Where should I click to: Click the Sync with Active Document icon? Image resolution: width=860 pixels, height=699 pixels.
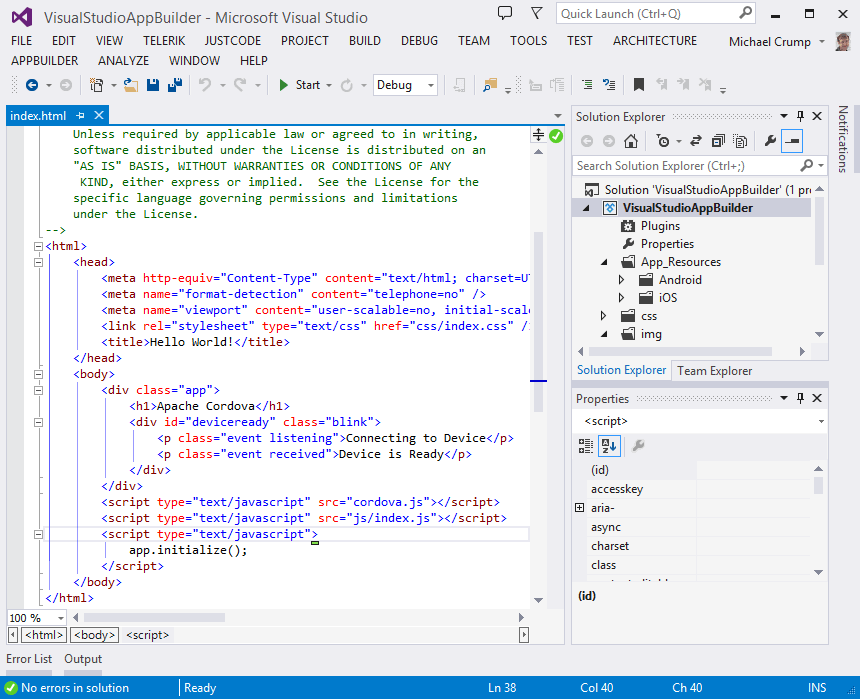(x=694, y=141)
